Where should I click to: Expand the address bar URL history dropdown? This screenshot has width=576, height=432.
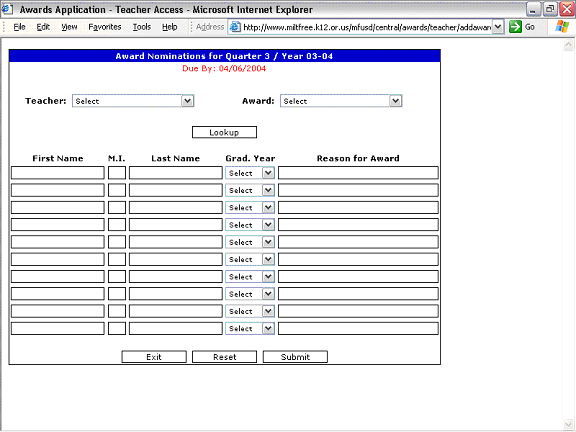[x=498, y=27]
